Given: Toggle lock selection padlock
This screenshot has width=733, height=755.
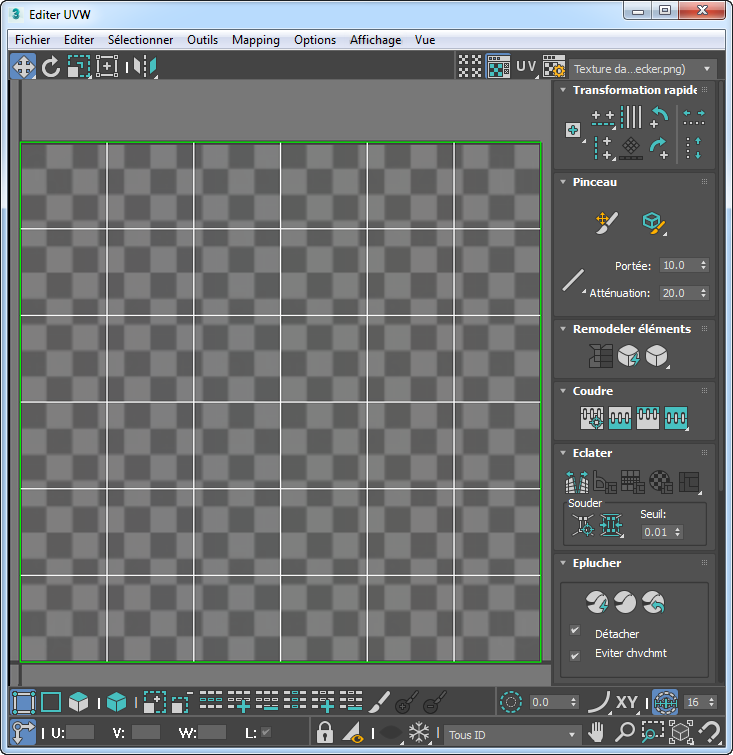Looking at the screenshot, I should click(325, 732).
